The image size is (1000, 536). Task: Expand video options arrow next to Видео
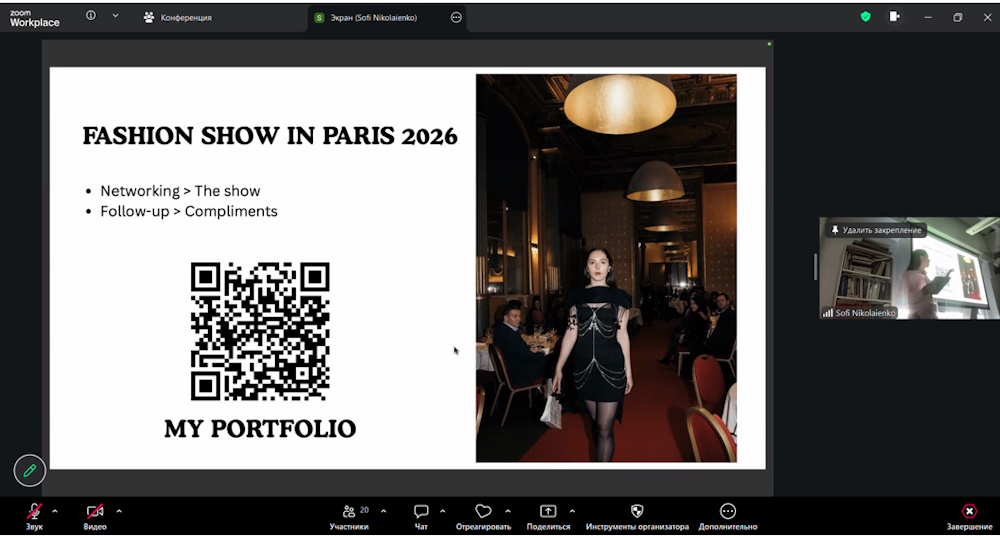(119, 511)
